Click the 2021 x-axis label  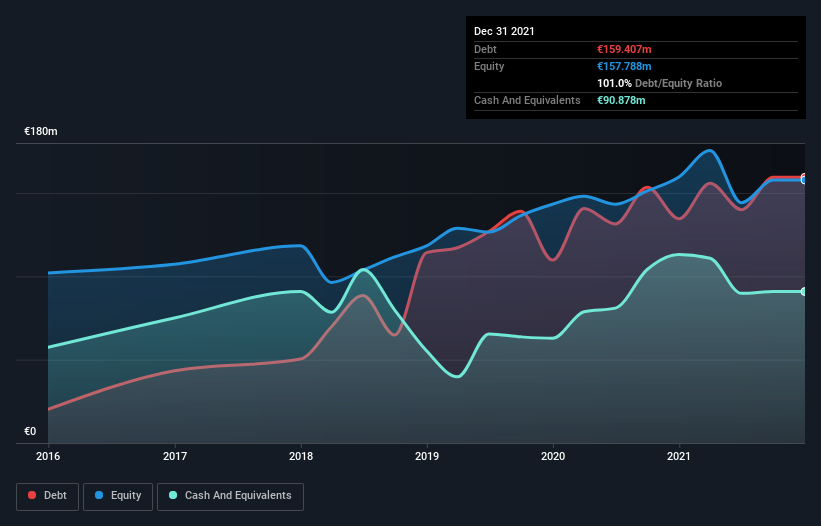pyautogui.click(x=679, y=456)
